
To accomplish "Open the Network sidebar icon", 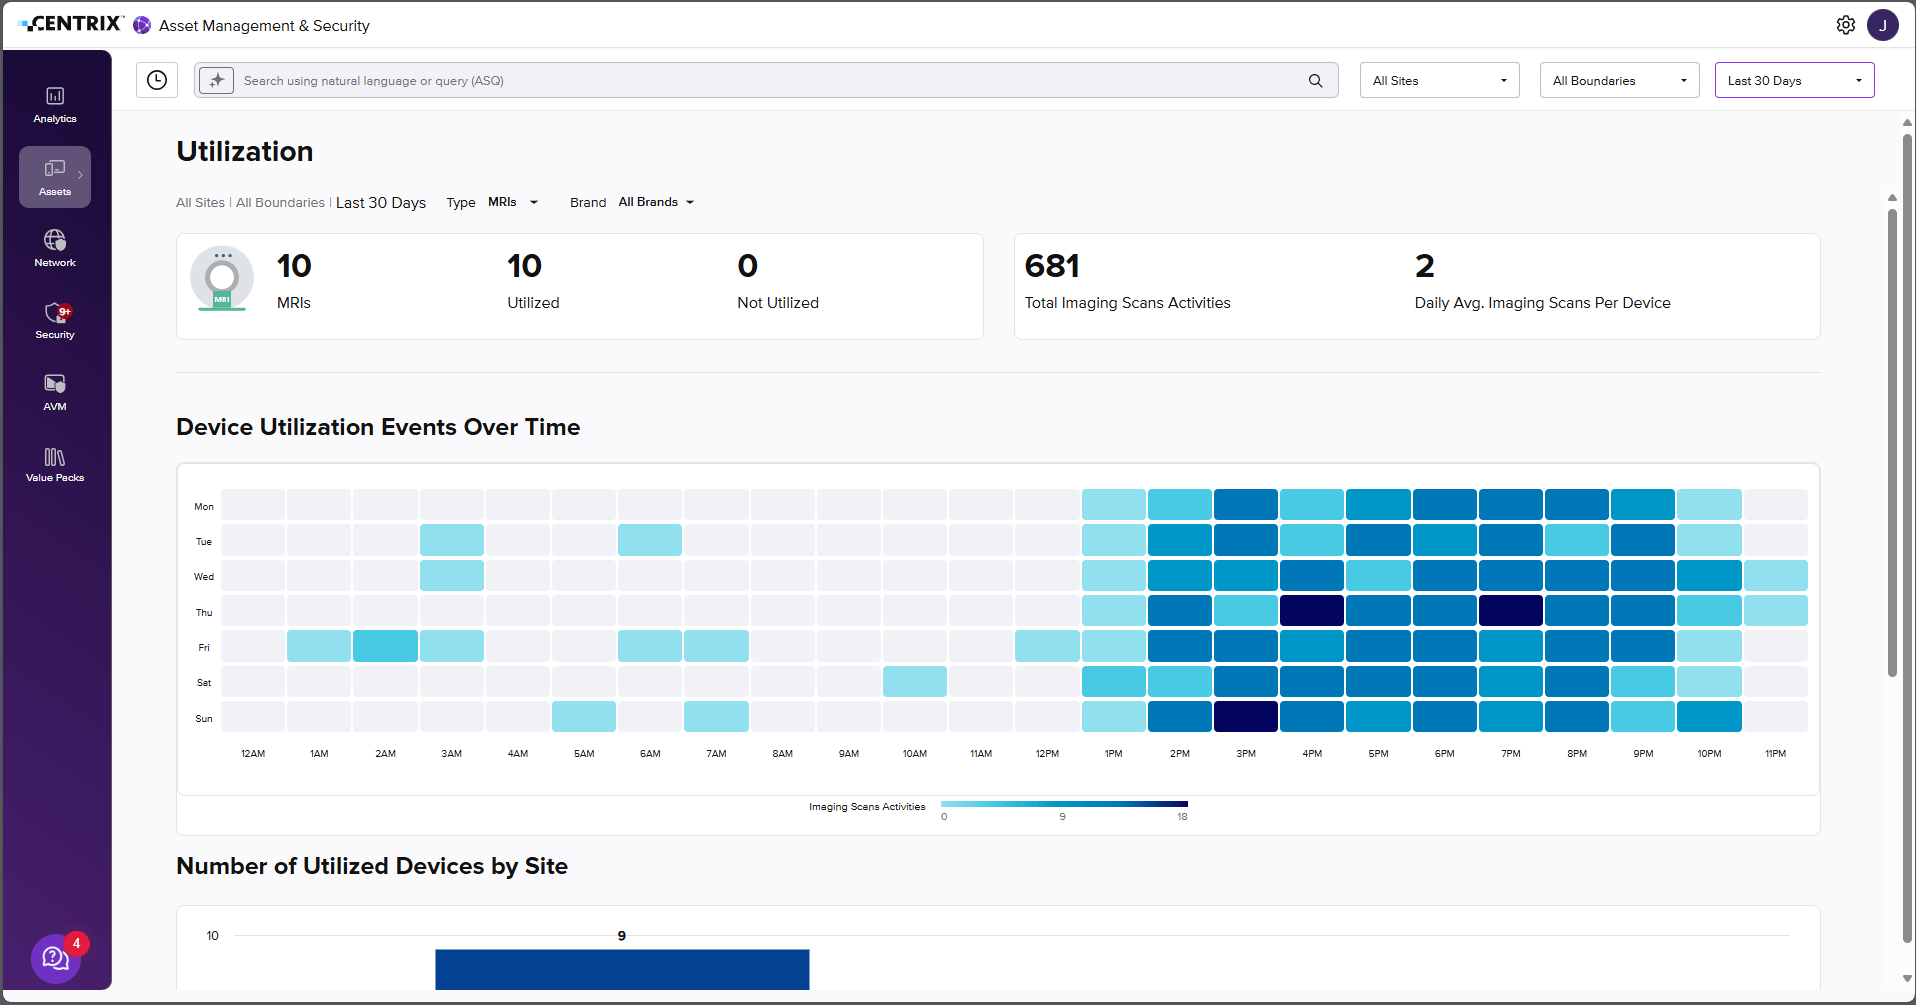I will click(55, 249).
